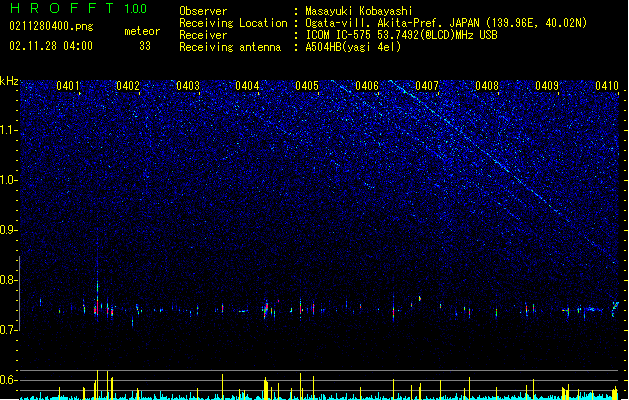
Task: Click the 0.9 kHz axis label
Action: [9, 230]
